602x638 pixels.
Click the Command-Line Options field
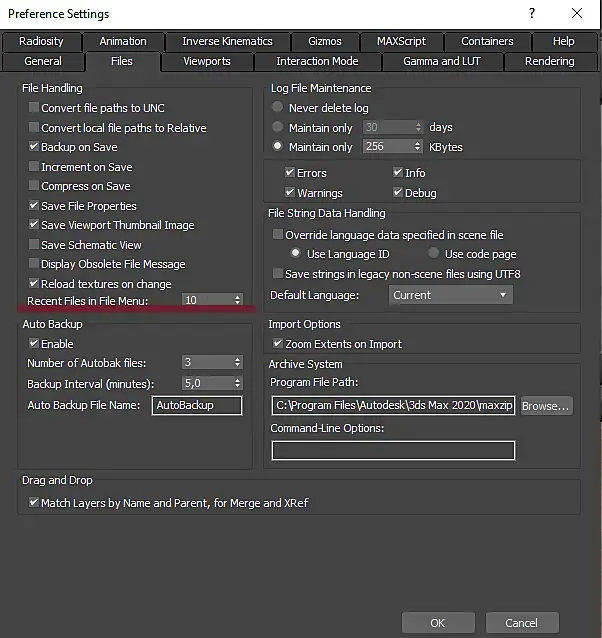pos(393,450)
